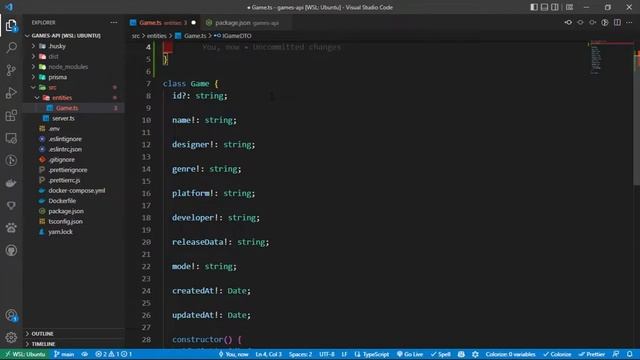
Task: Click the LF end of line setting
Action: point(344,354)
